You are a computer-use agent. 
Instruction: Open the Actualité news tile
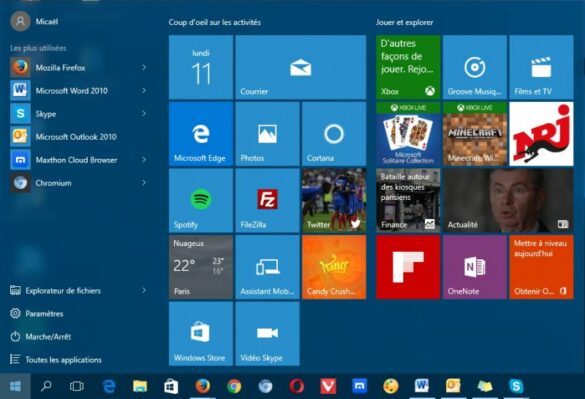coord(508,200)
